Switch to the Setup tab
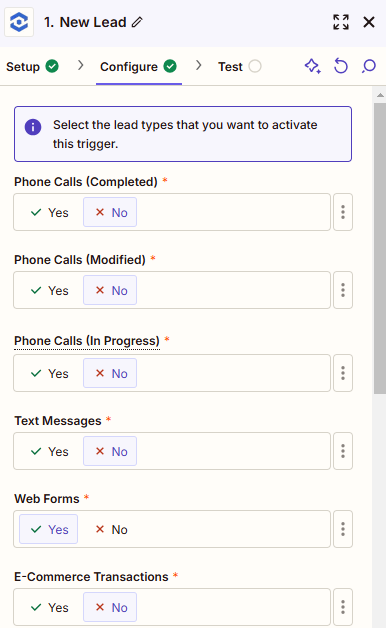 coord(32,66)
